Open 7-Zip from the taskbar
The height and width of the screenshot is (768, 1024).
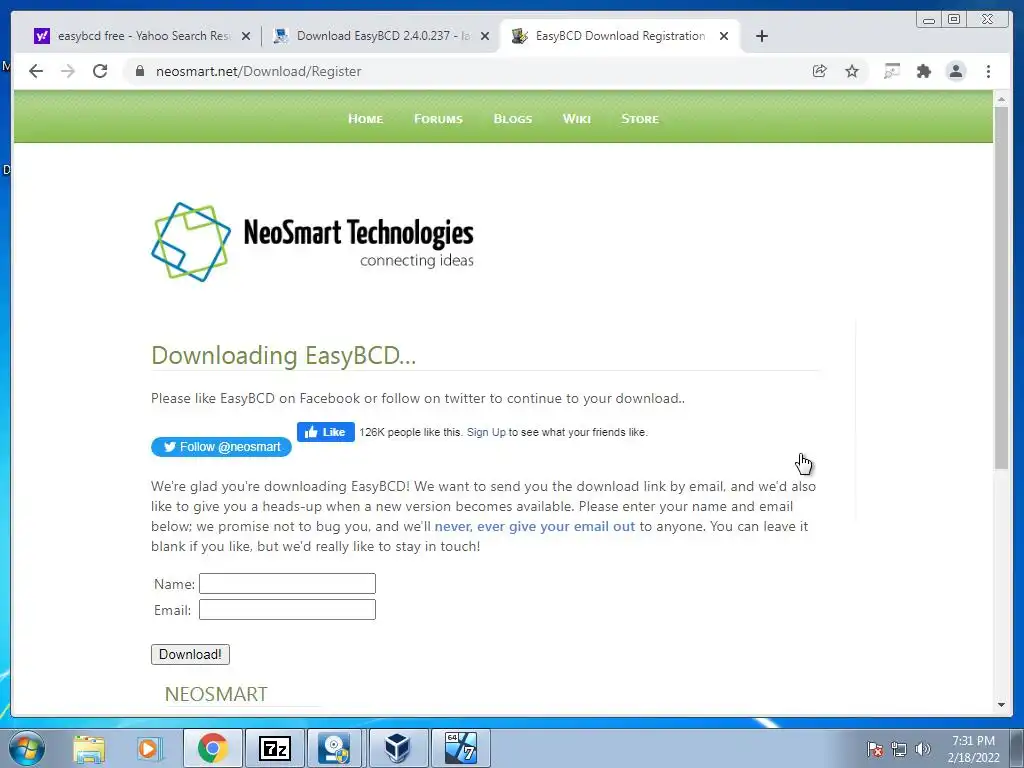(274, 748)
